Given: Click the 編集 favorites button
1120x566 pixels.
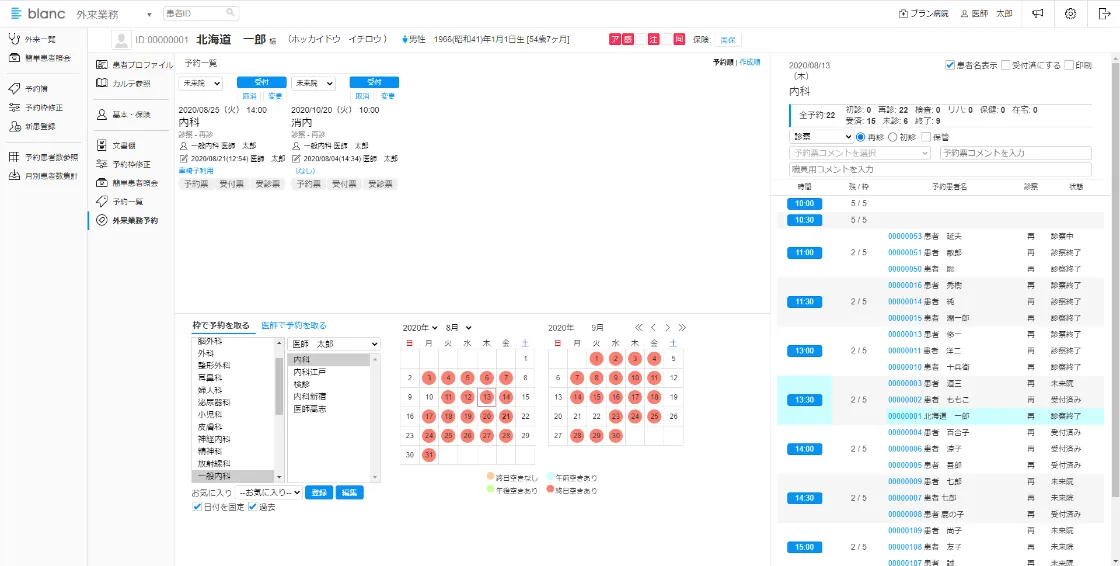Looking at the screenshot, I should coord(349,492).
